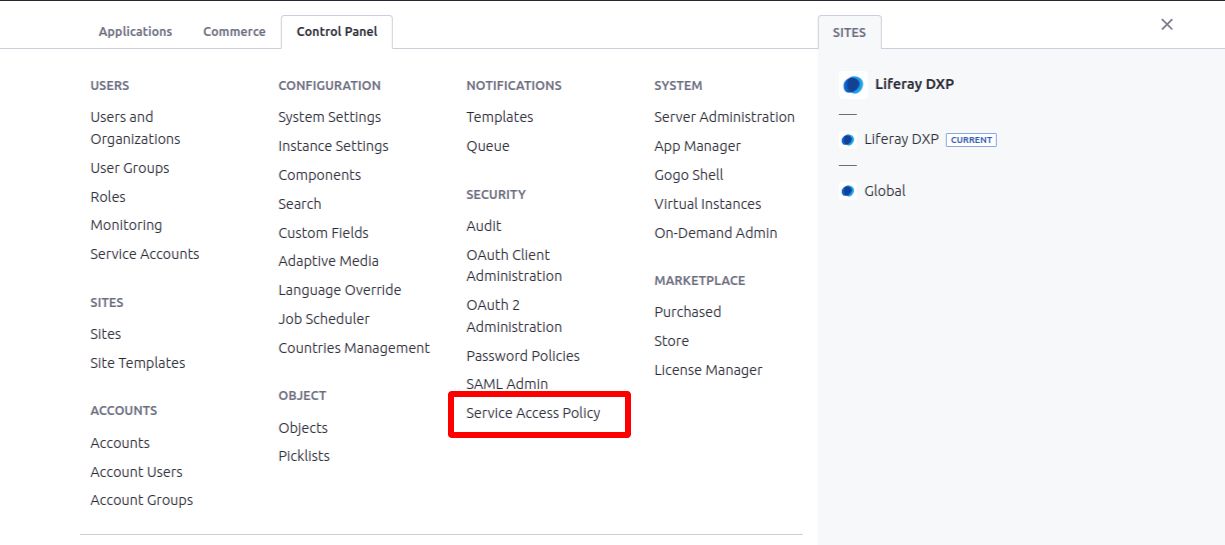Close the applications menu with X
1225x545 pixels.
(1167, 25)
